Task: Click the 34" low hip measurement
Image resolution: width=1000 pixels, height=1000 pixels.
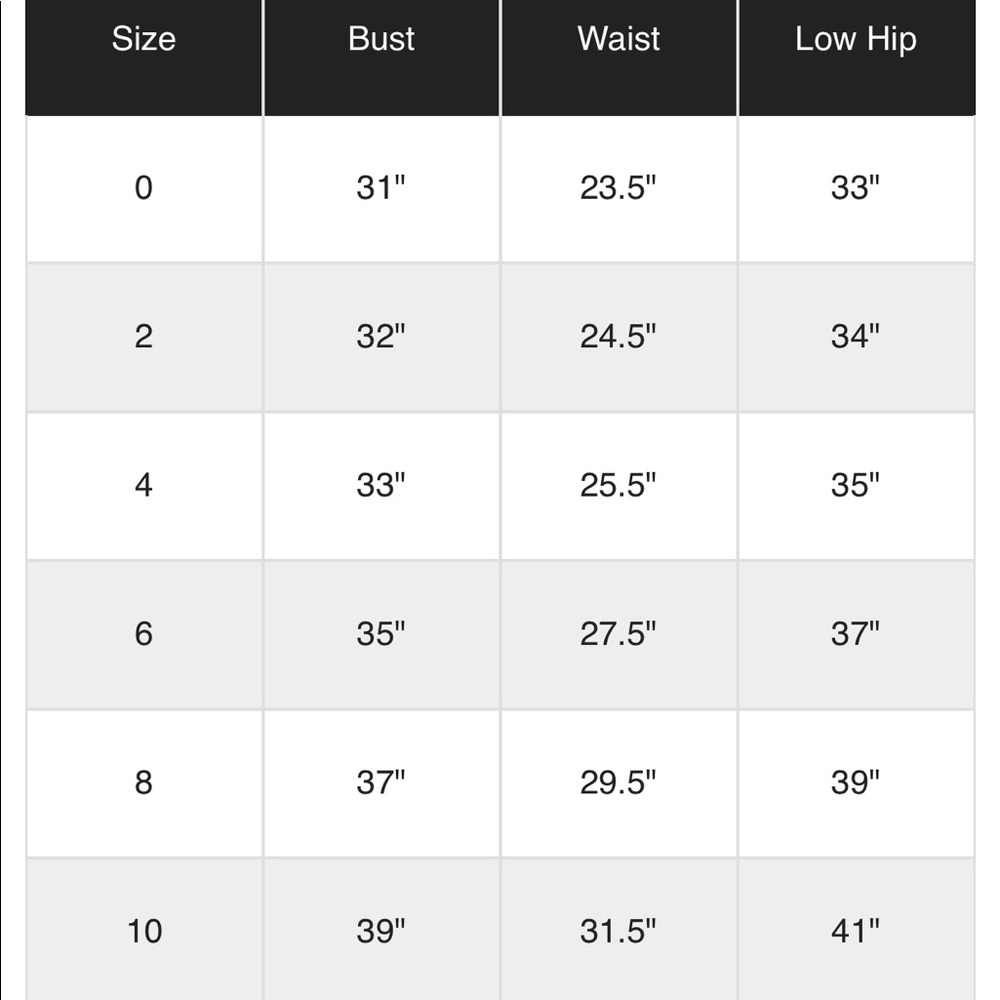Action: point(855,336)
